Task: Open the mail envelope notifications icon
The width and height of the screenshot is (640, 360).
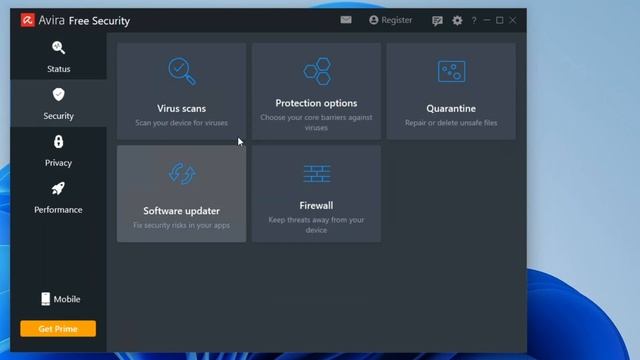Action: click(x=346, y=20)
